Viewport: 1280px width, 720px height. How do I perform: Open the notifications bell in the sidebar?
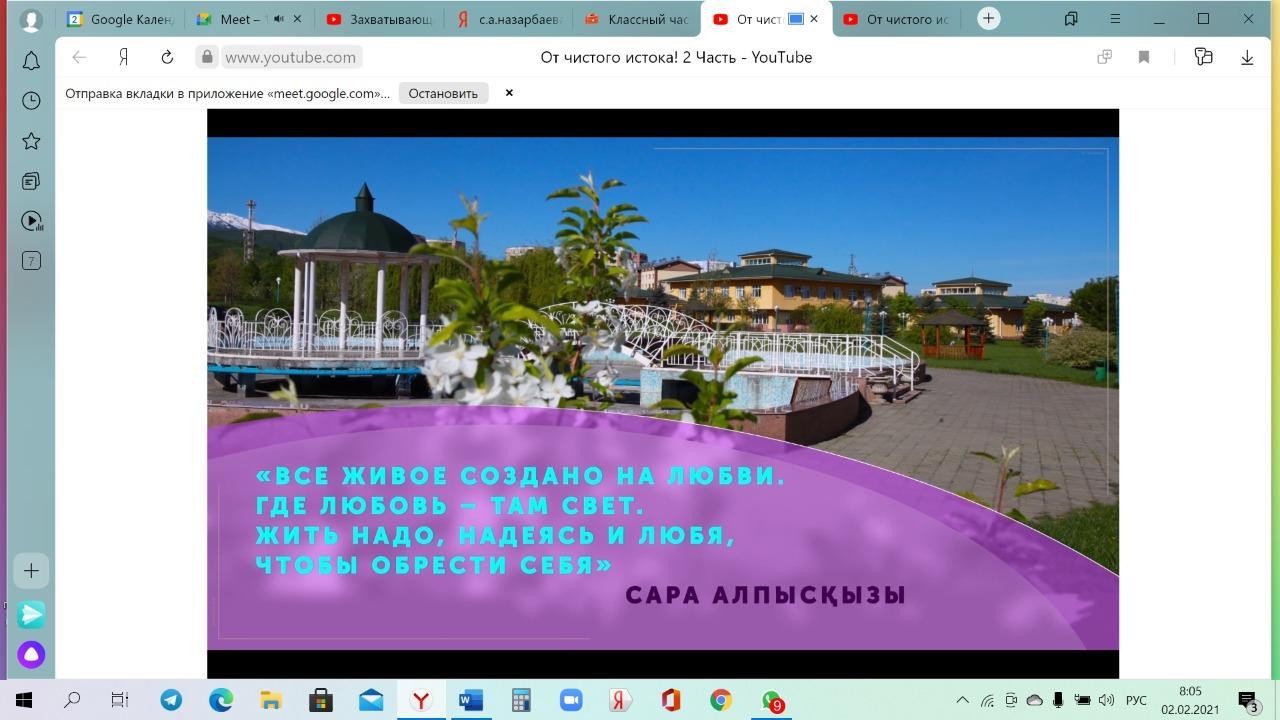point(31,61)
